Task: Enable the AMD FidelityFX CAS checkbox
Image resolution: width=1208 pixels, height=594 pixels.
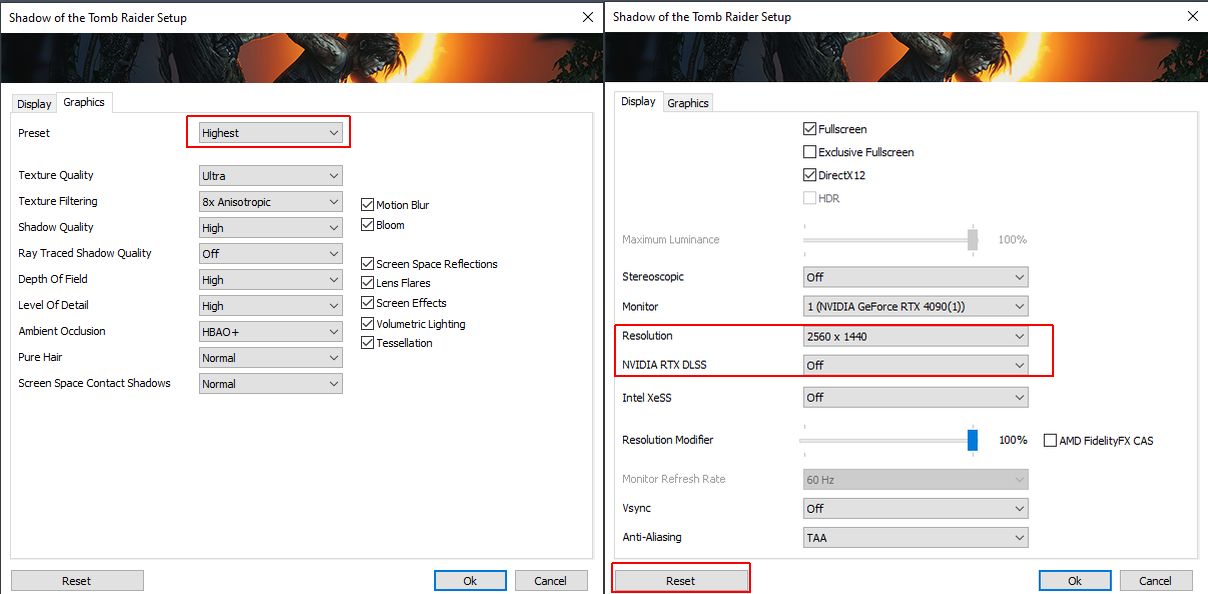Action: coord(1050,440)
